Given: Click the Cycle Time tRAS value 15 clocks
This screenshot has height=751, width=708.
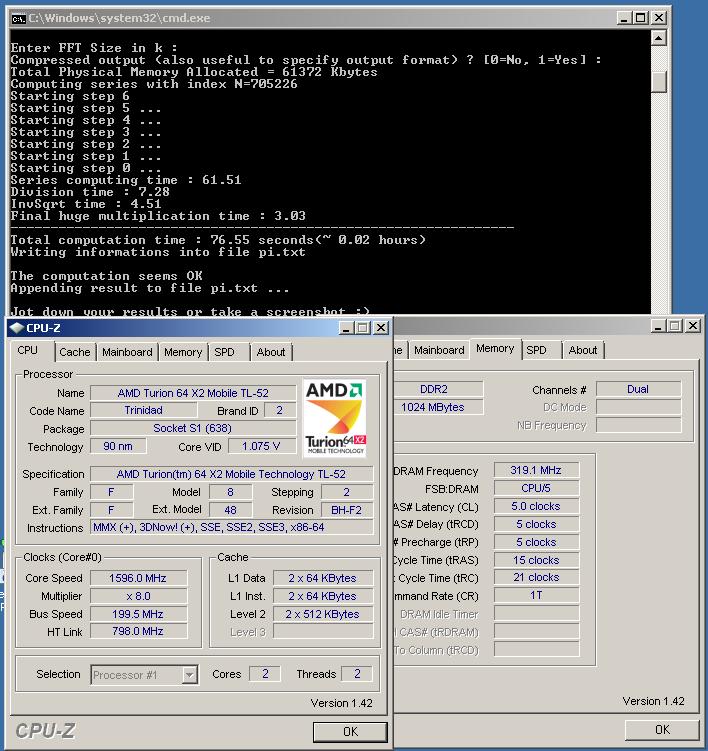Looking at the screenshot, I should click(x=536, y=560).
